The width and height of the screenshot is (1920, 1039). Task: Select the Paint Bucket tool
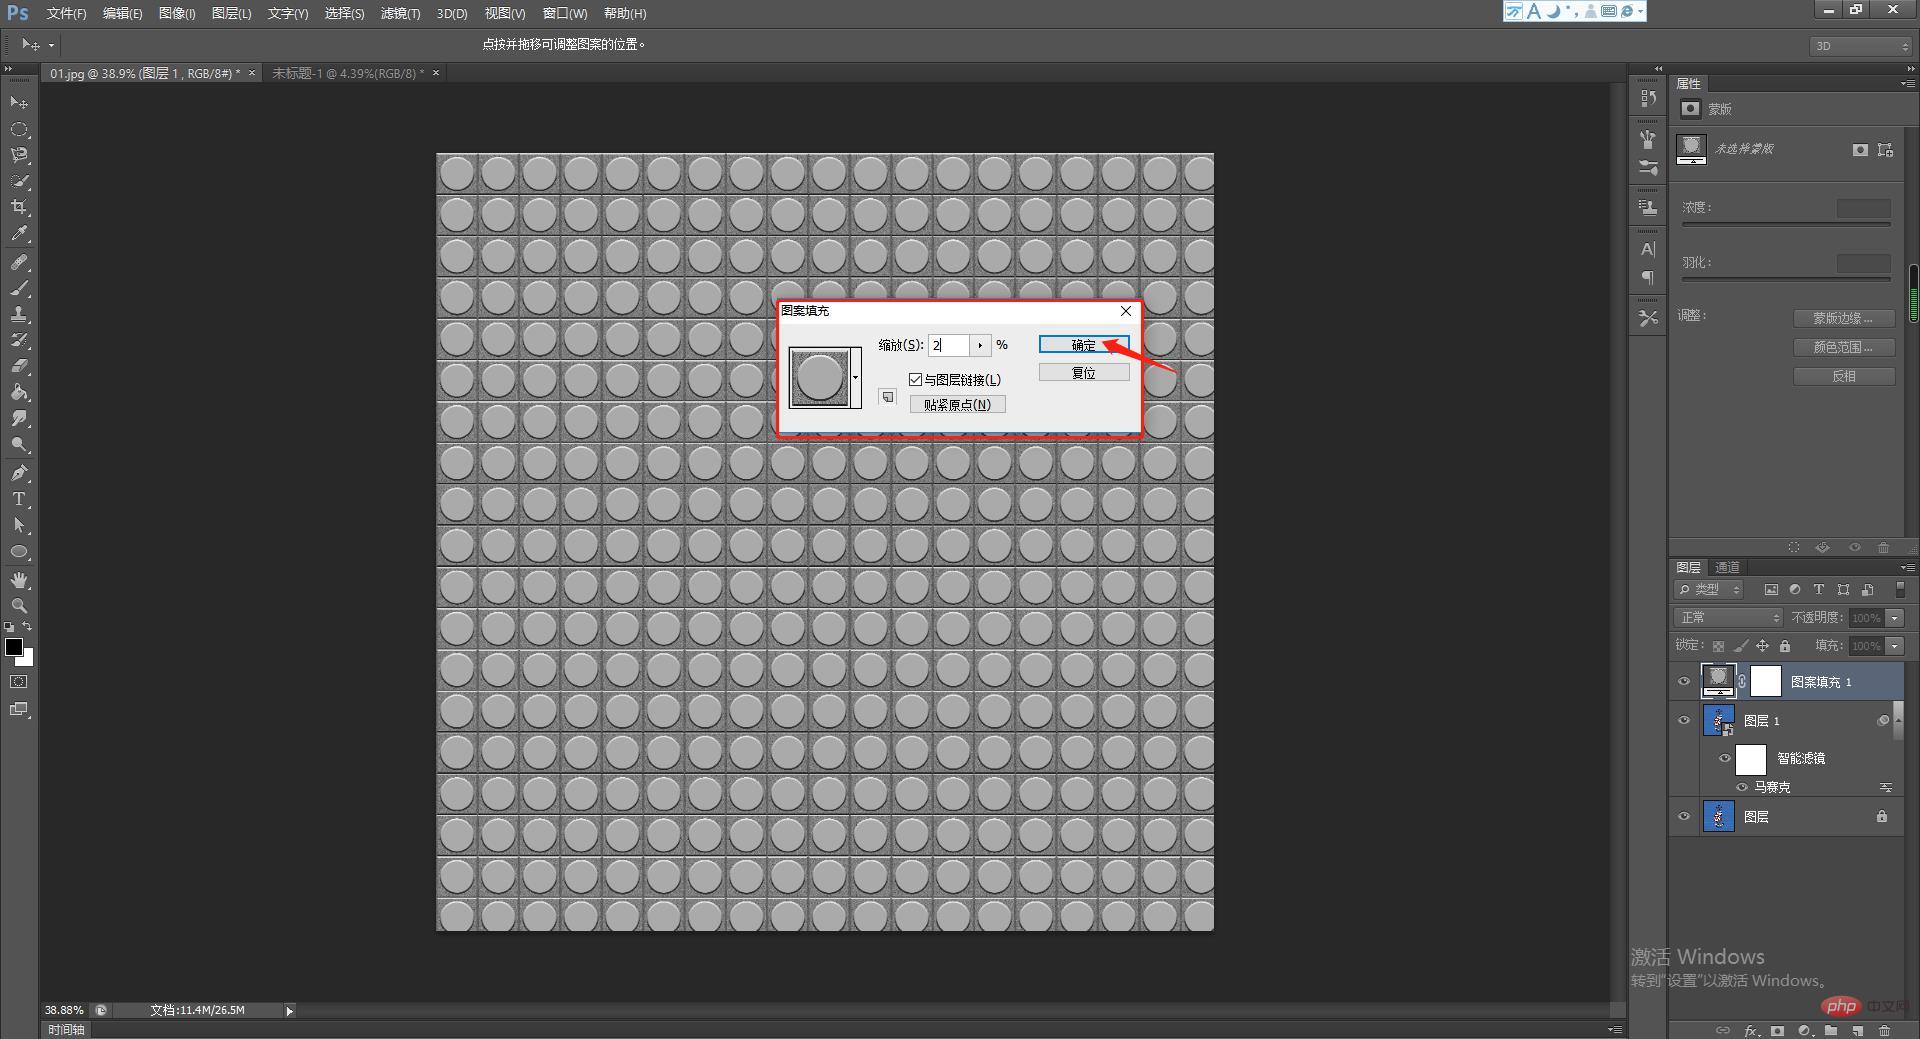click(19, 392)
